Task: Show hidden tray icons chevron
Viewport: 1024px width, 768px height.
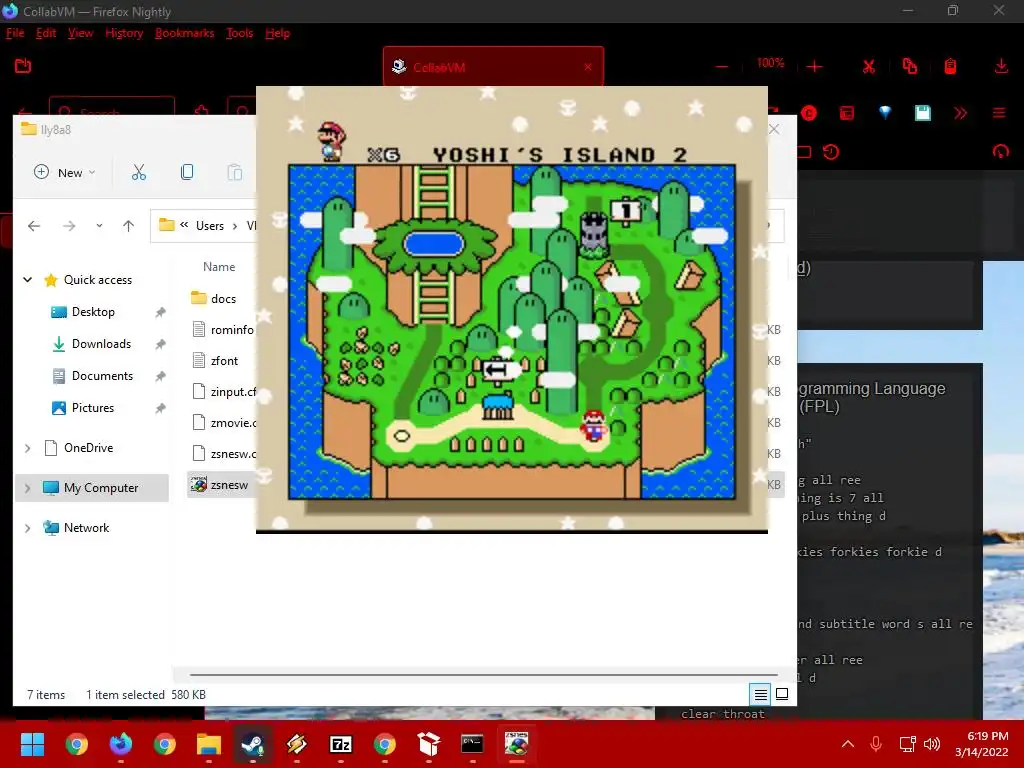Action: coord(848,744)
